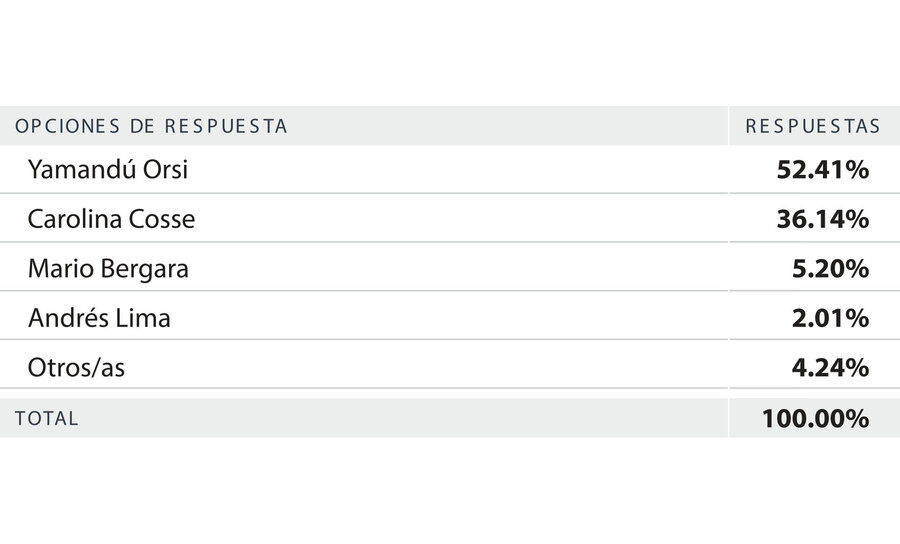Click the word Respuesta in the left header
The image size is (900, 544).
point(226,126)
